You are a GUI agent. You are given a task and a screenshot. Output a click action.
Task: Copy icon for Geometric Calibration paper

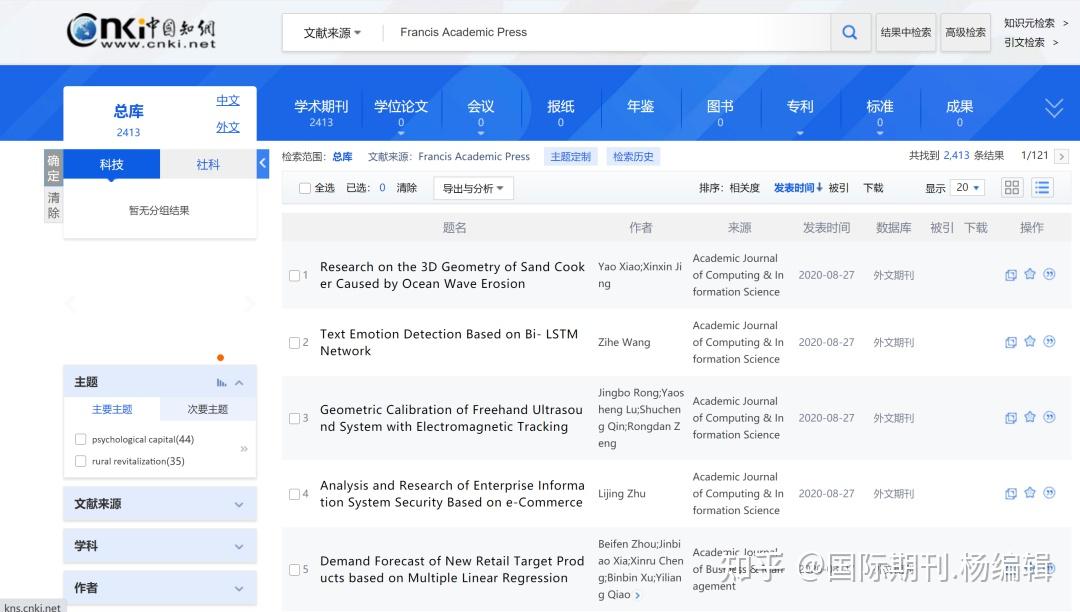coord(1010,418)
